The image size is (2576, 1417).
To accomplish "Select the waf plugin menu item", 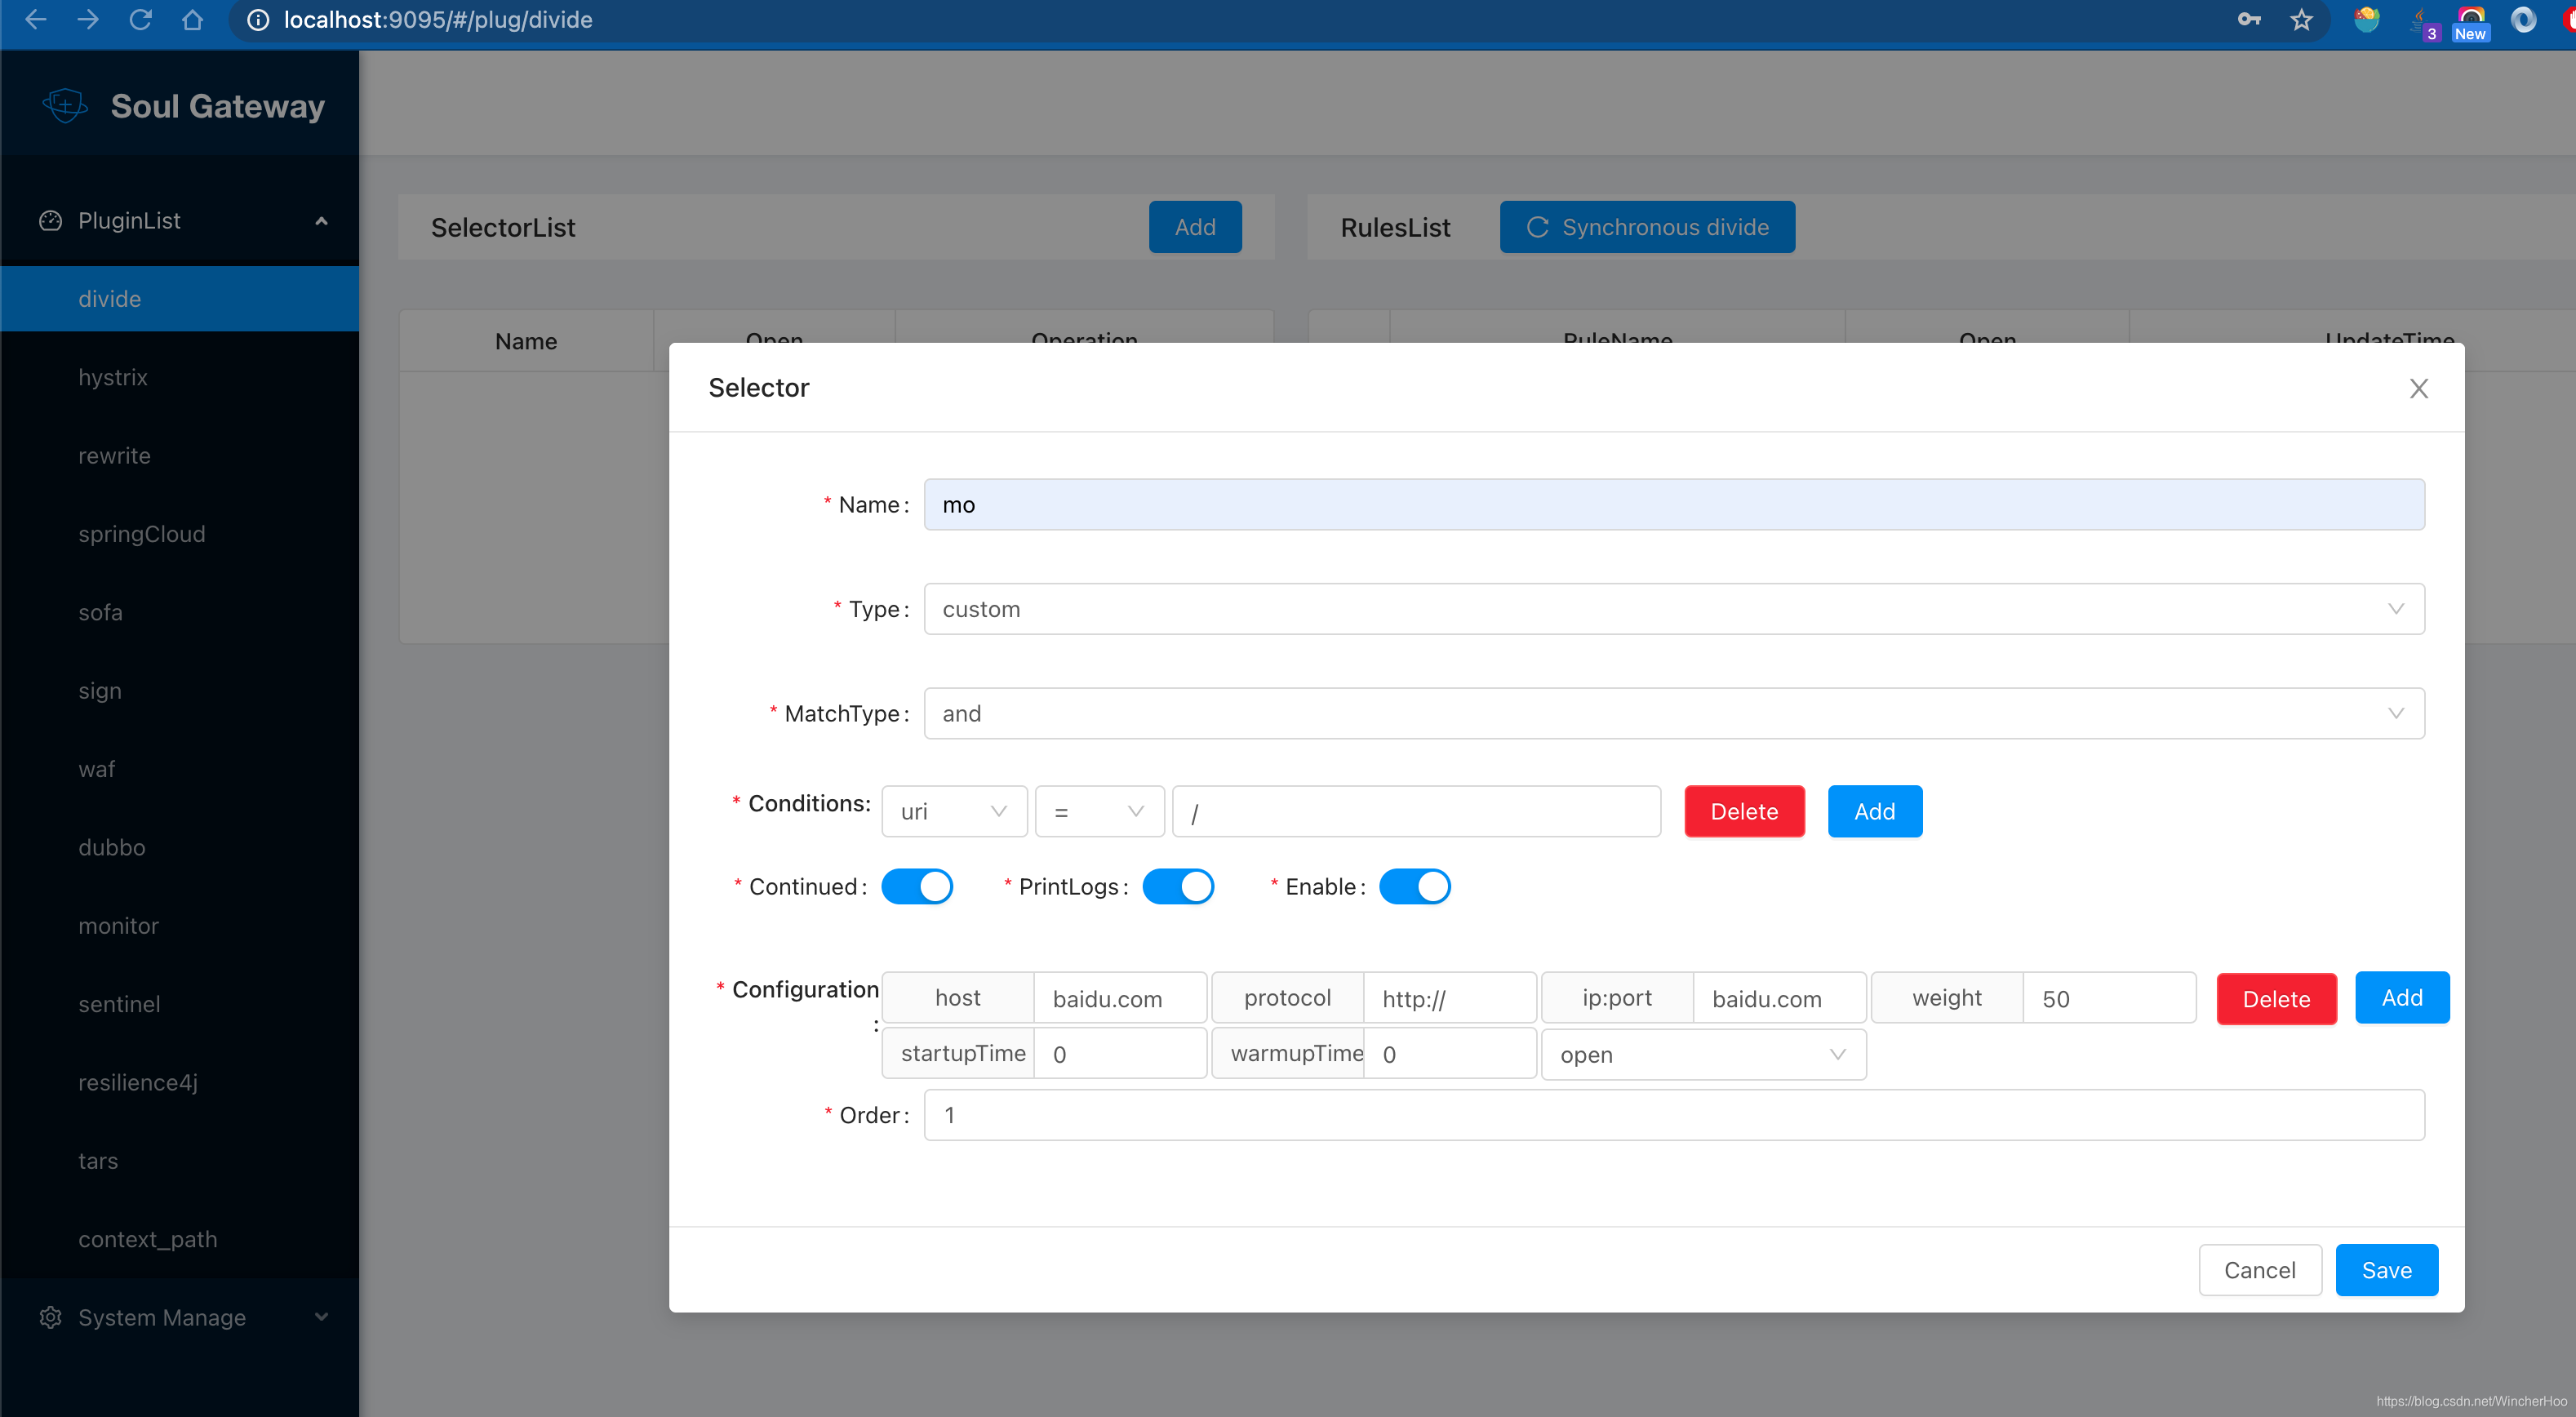I will coord(180,769).
